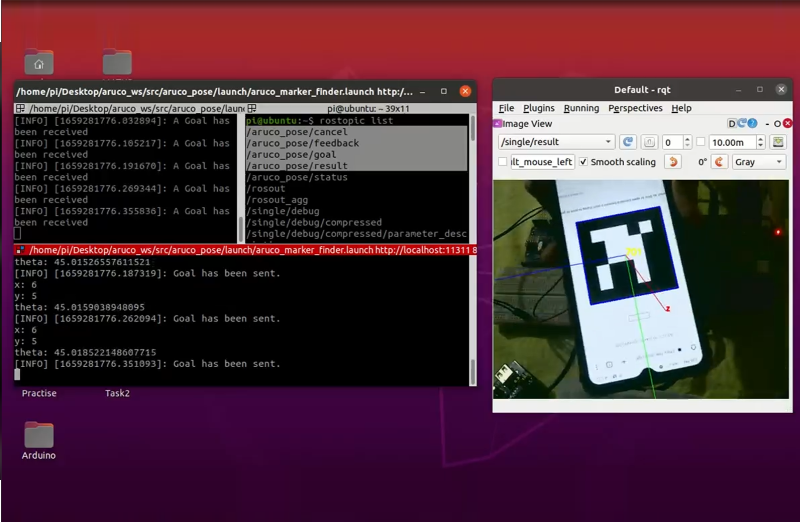Close the Image View plugin with red X

tap(787, 123)
